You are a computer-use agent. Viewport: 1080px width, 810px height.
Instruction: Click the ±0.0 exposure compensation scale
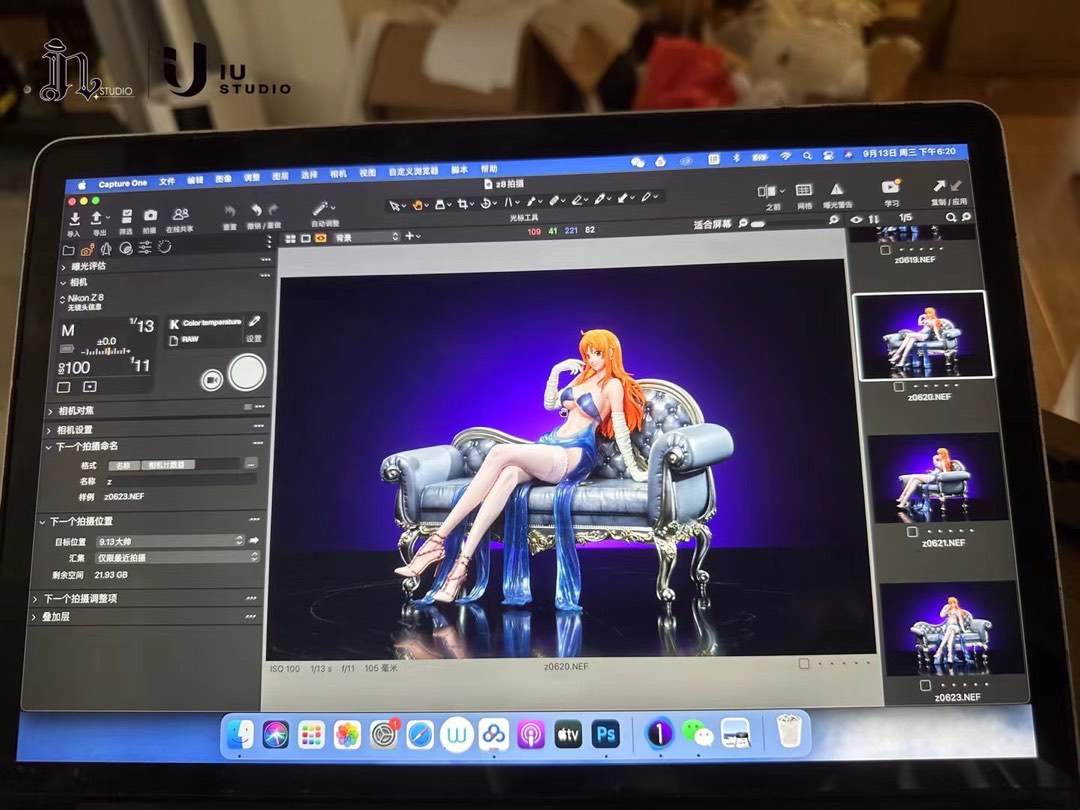tap(105, 346)
